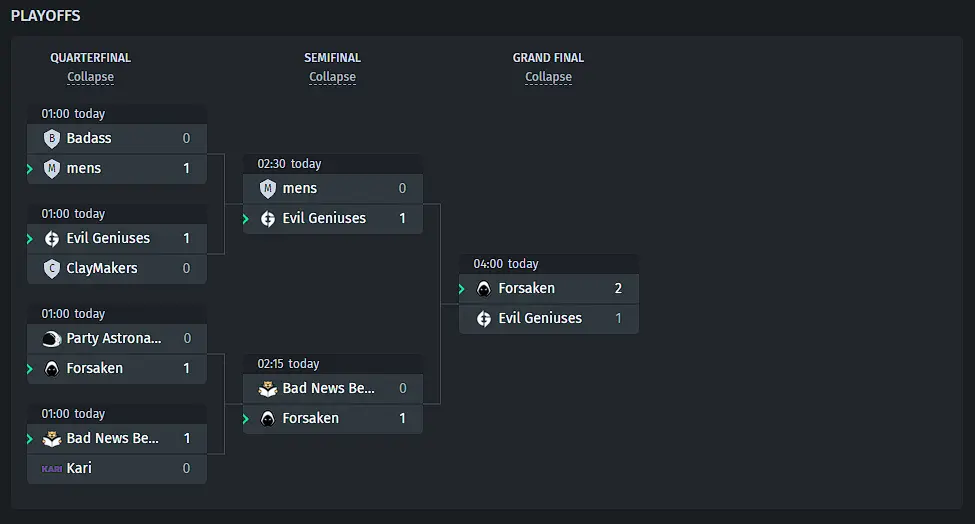Click the mens shield icon in quarterfinal
The width and height of the screenshot is (975, 524).
[x=52, y=168]
